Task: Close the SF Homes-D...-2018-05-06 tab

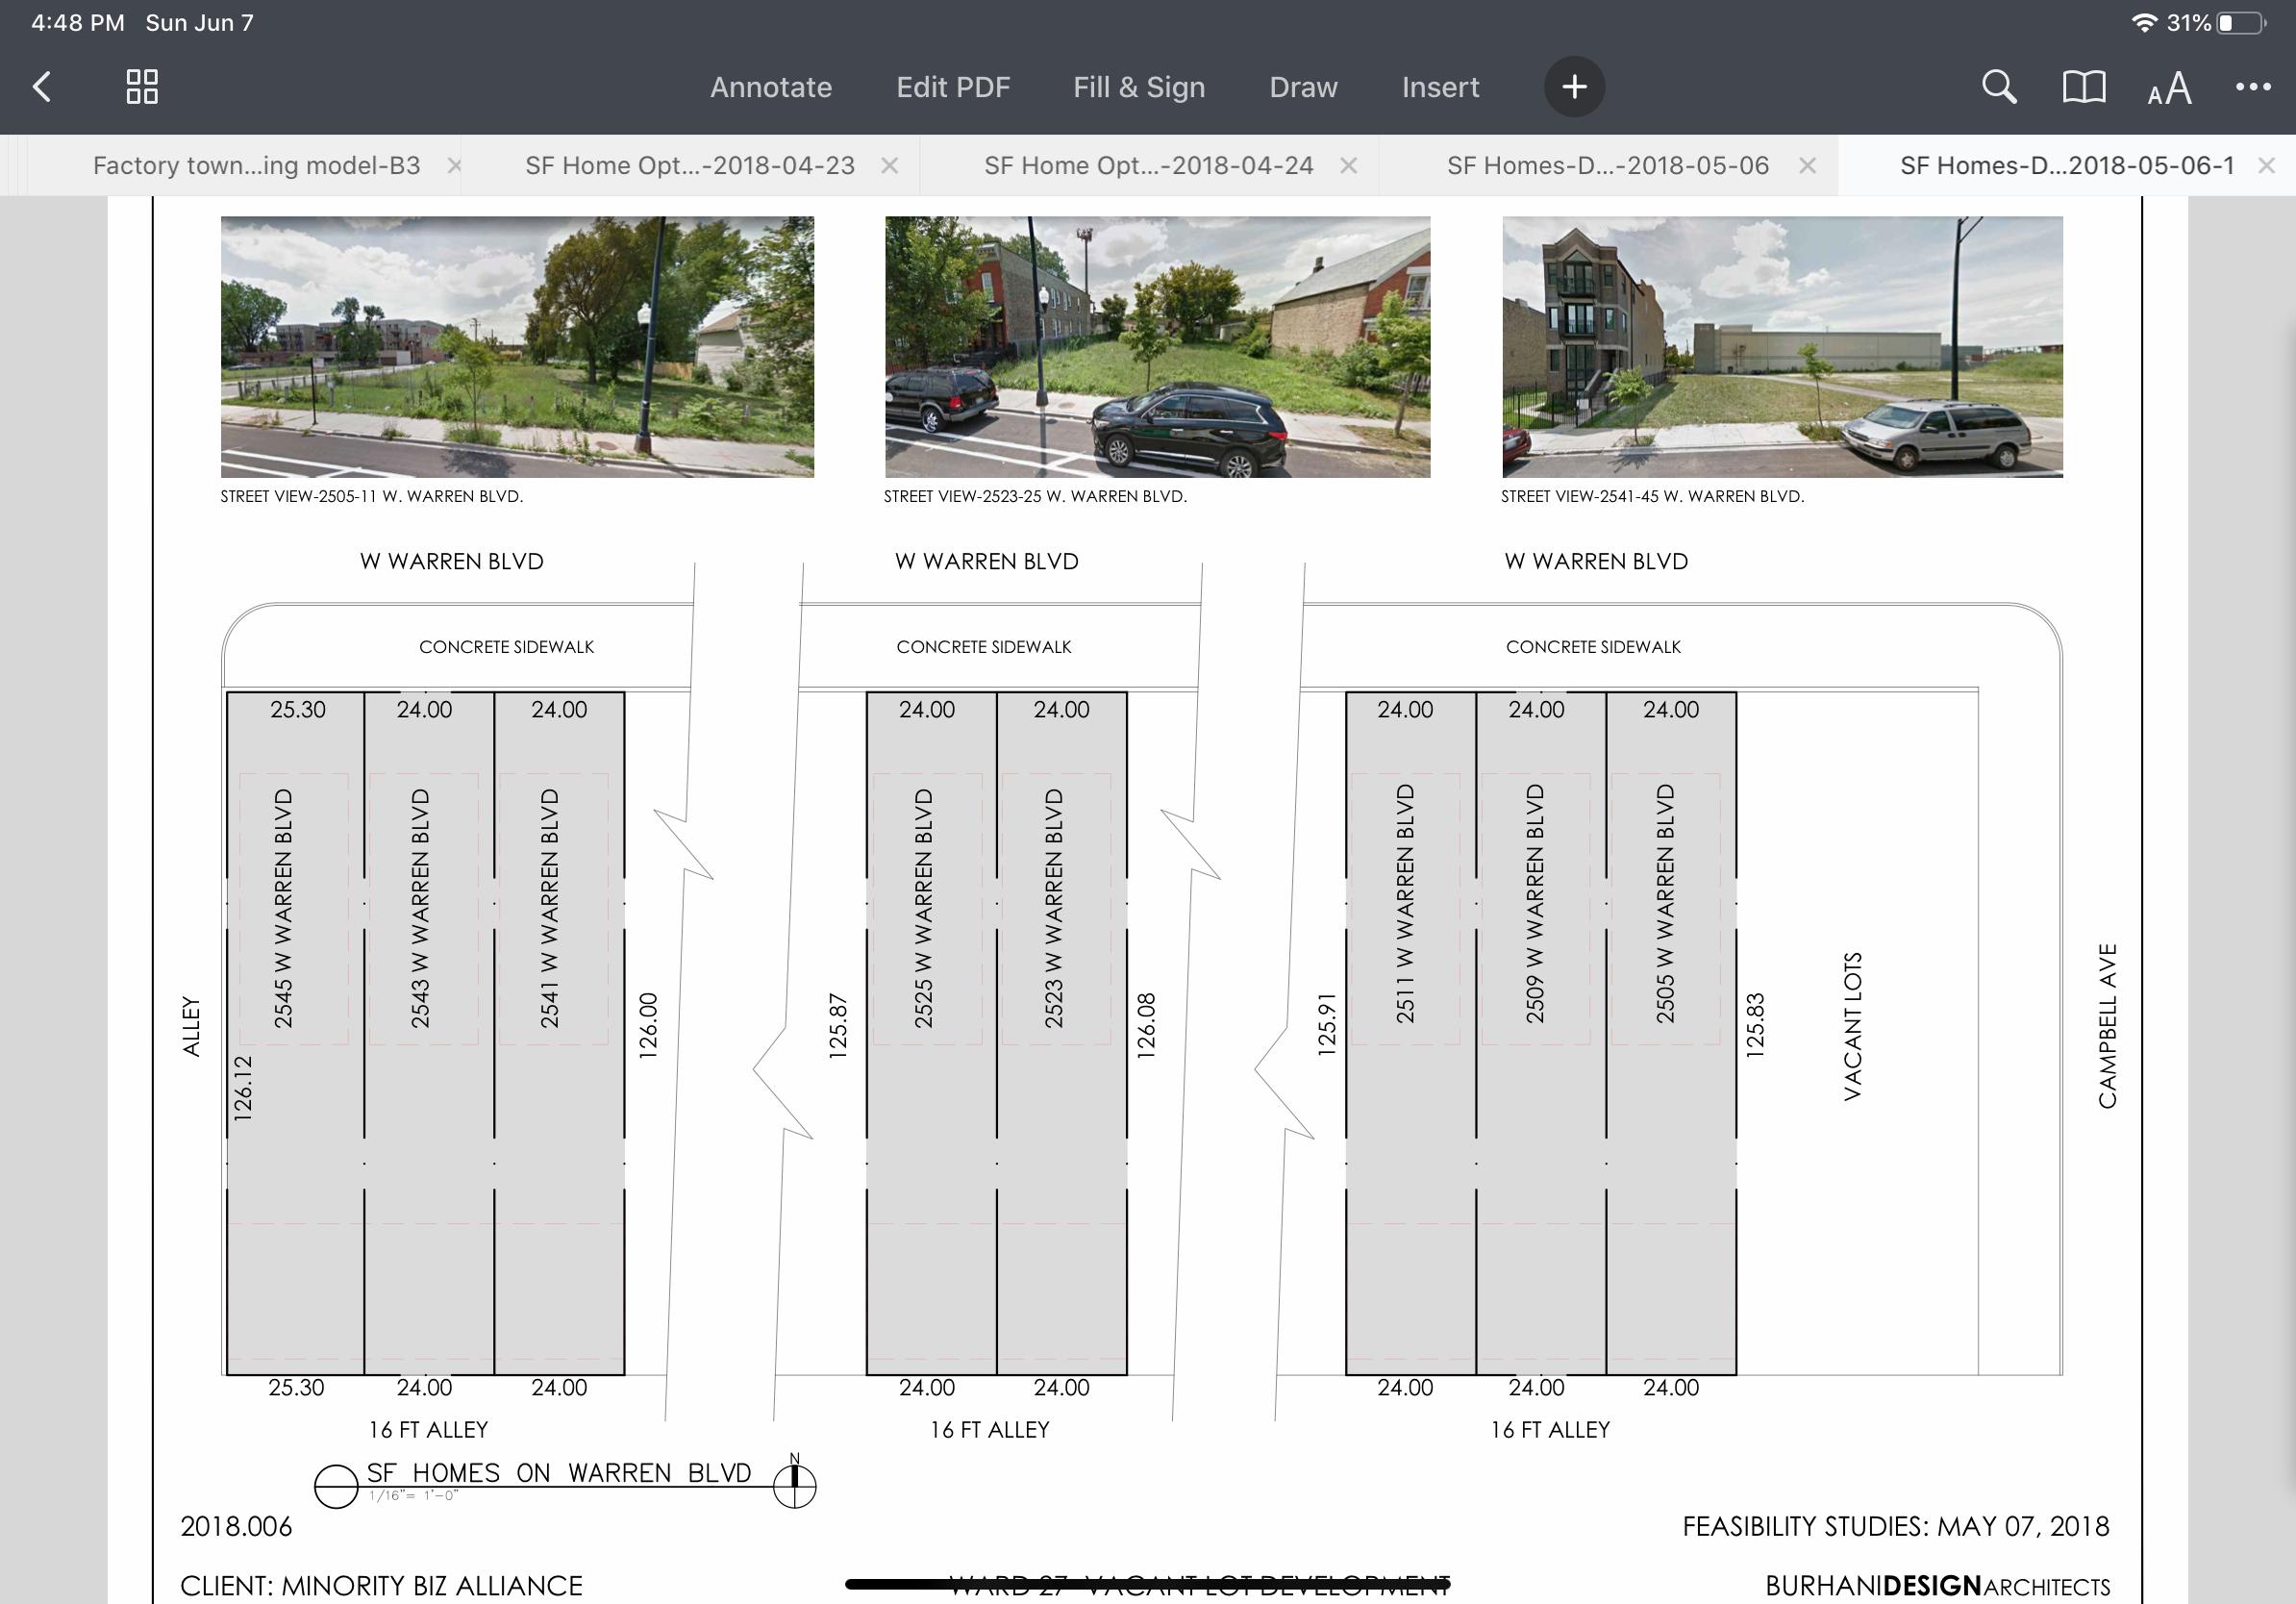Action: (1807, 165)
